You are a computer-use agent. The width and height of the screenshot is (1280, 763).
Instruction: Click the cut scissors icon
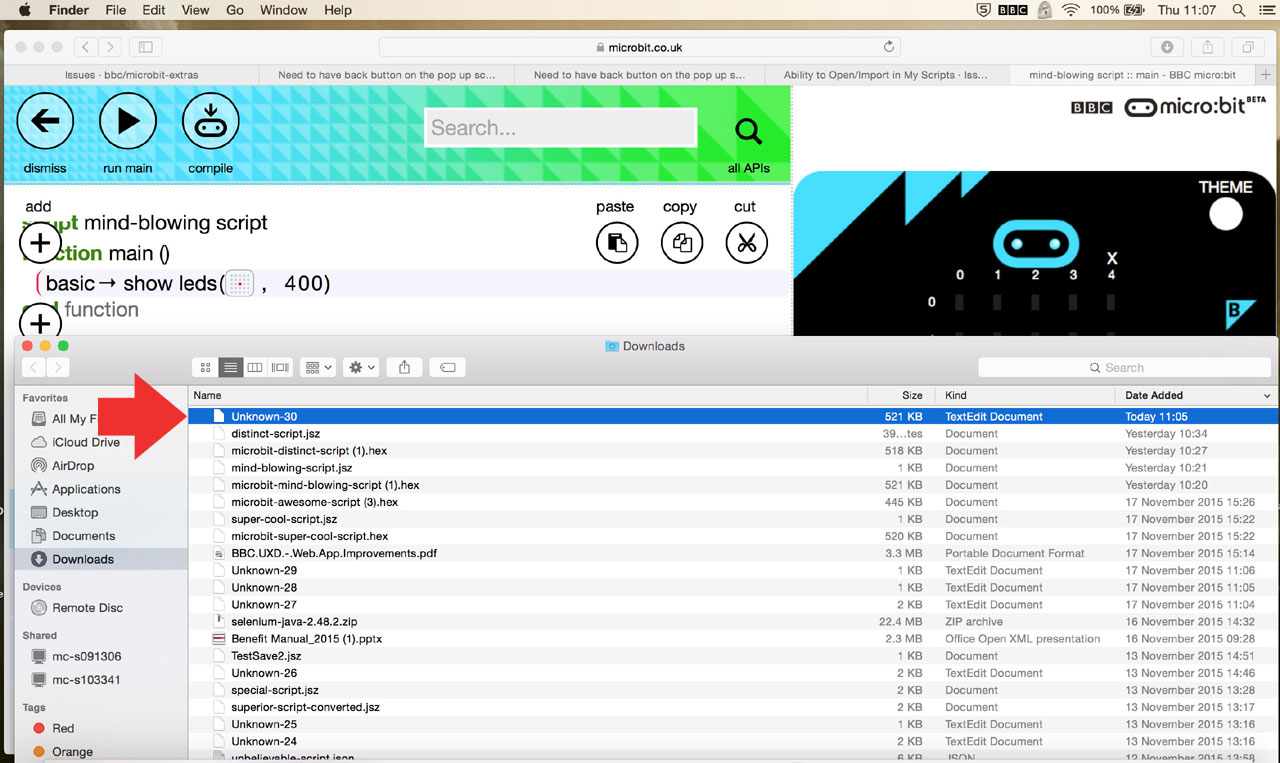(x=746, y=243)
